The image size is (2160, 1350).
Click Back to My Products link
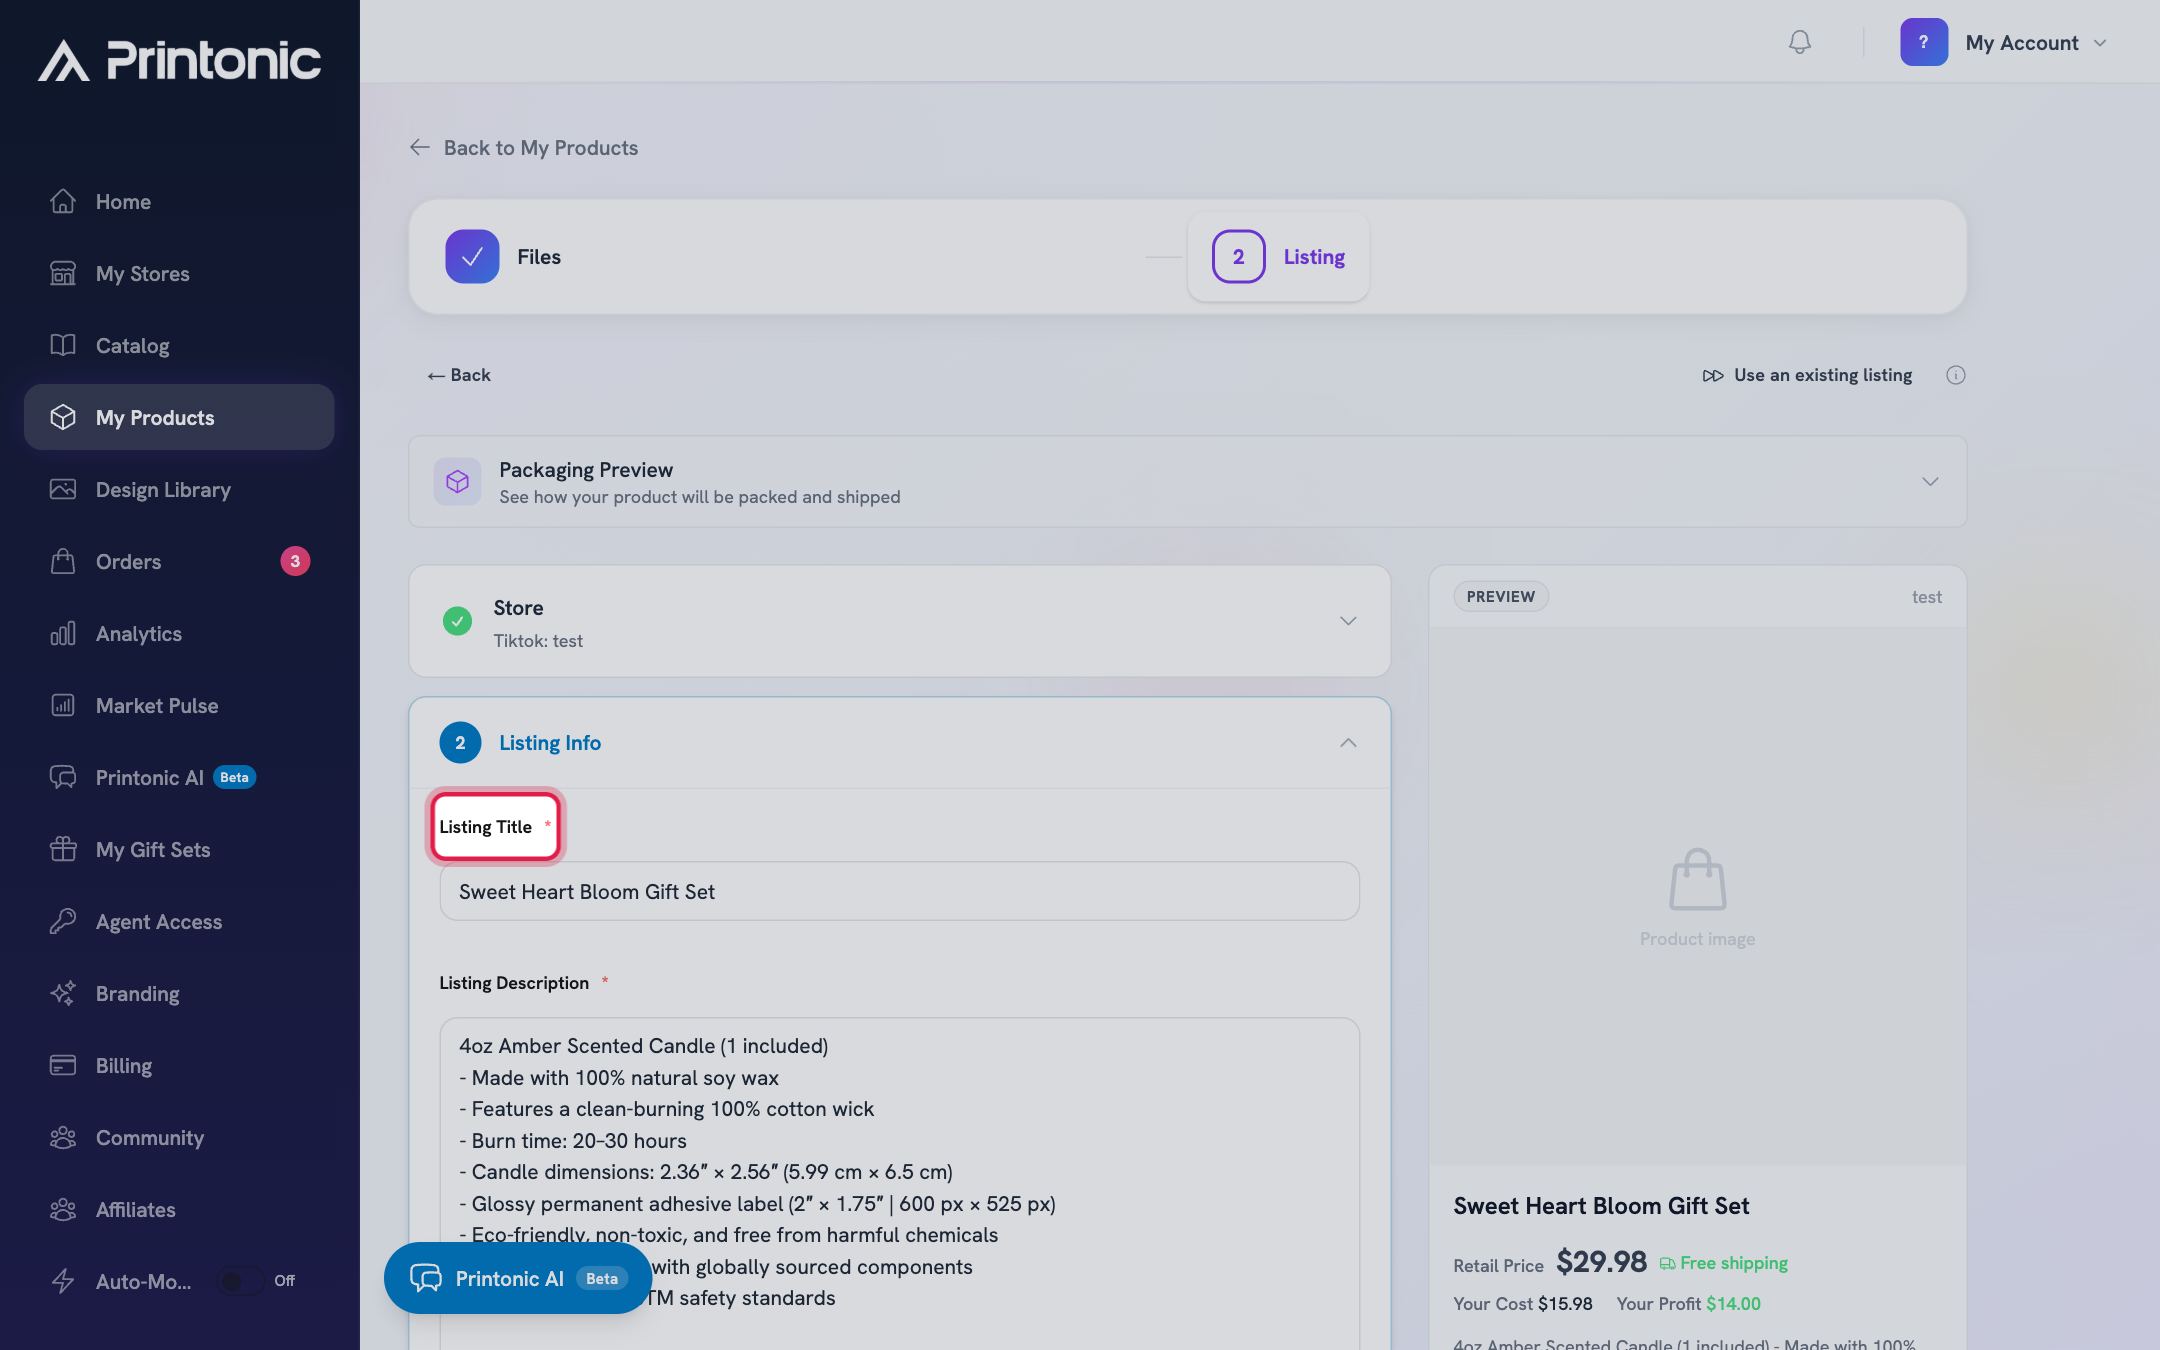point(523,148)
